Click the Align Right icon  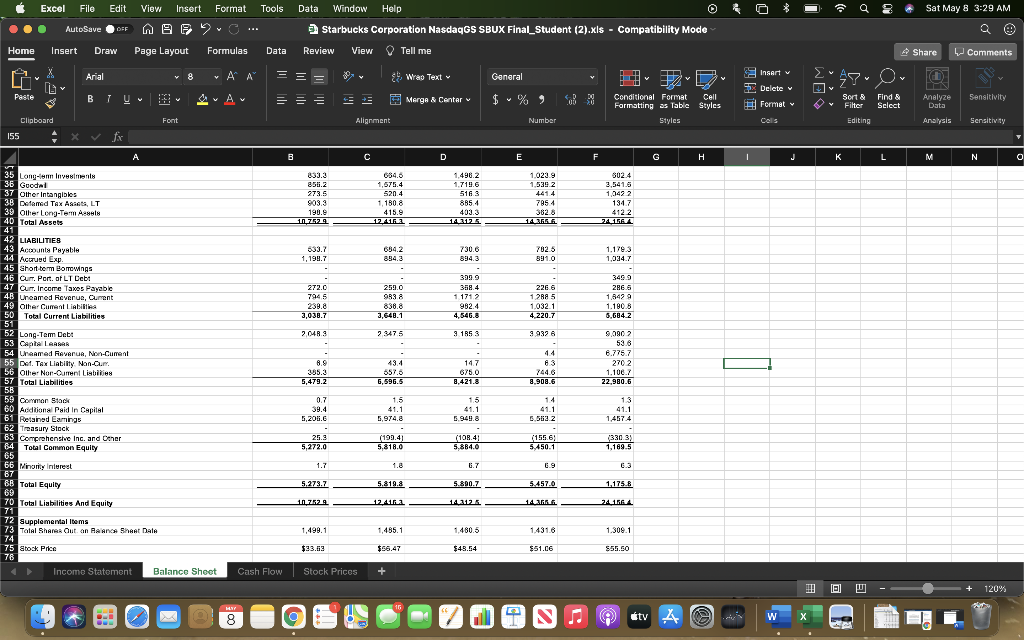coord(319,100)
